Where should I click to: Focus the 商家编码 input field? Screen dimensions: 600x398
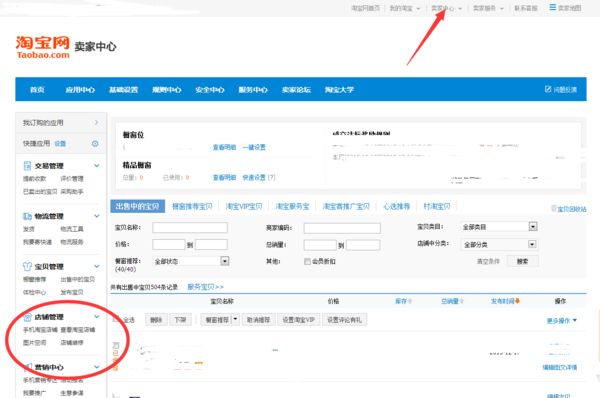click(x=342, y=228)
